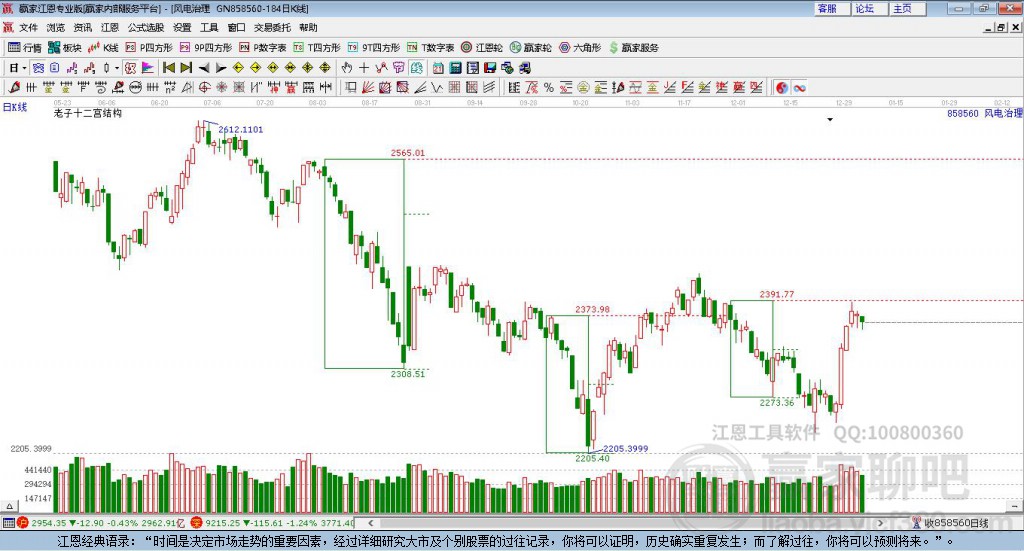Image resolution: width=1024 pixels, height=551 pixels.
Task: Click the 客服 button in title bar
Action: 832,8
